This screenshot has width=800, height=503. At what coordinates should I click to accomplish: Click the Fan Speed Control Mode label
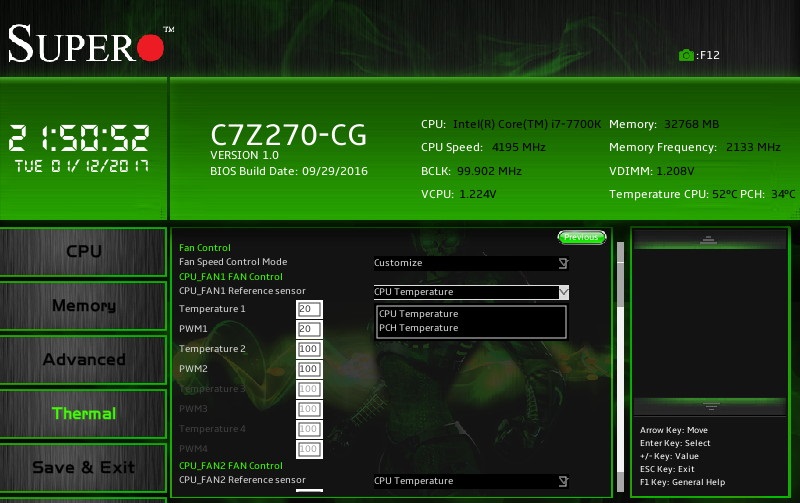click(x=233, y=262)
